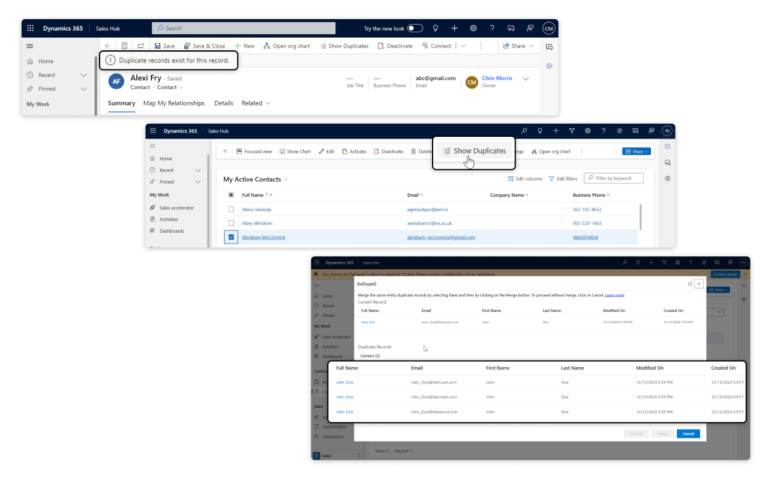Open the Company Name column header menu

(x=509, y=195)
